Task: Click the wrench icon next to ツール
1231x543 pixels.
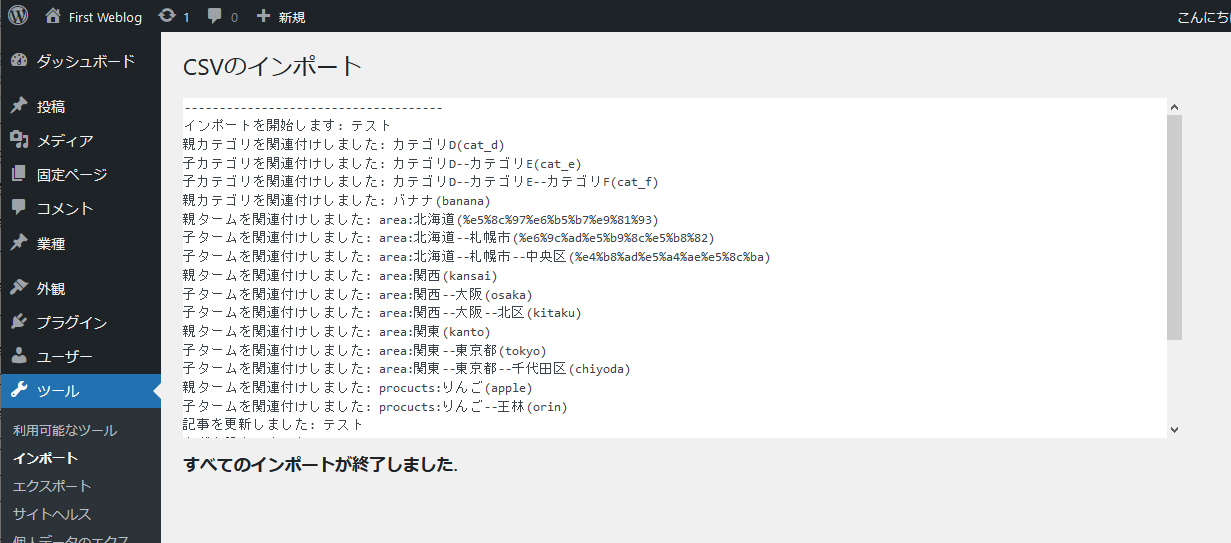Action: coord(19,390)
